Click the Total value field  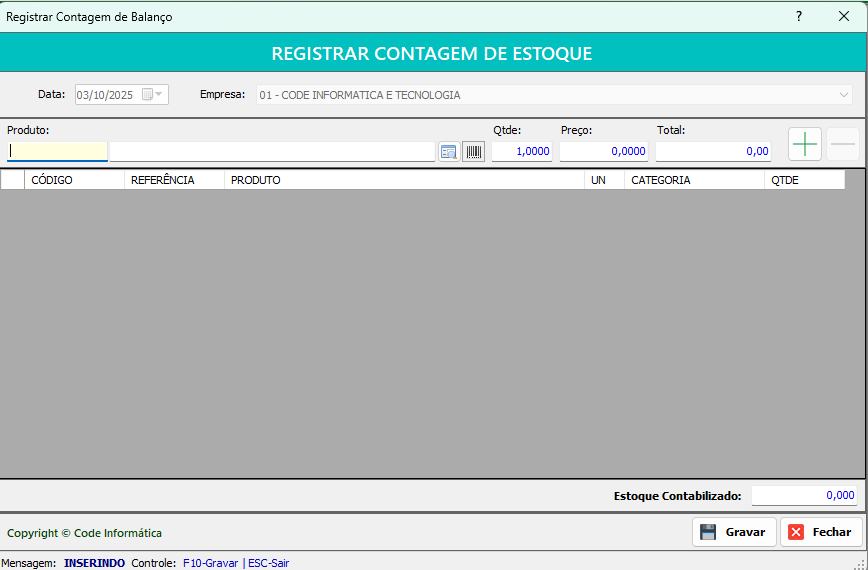(714, 151)
